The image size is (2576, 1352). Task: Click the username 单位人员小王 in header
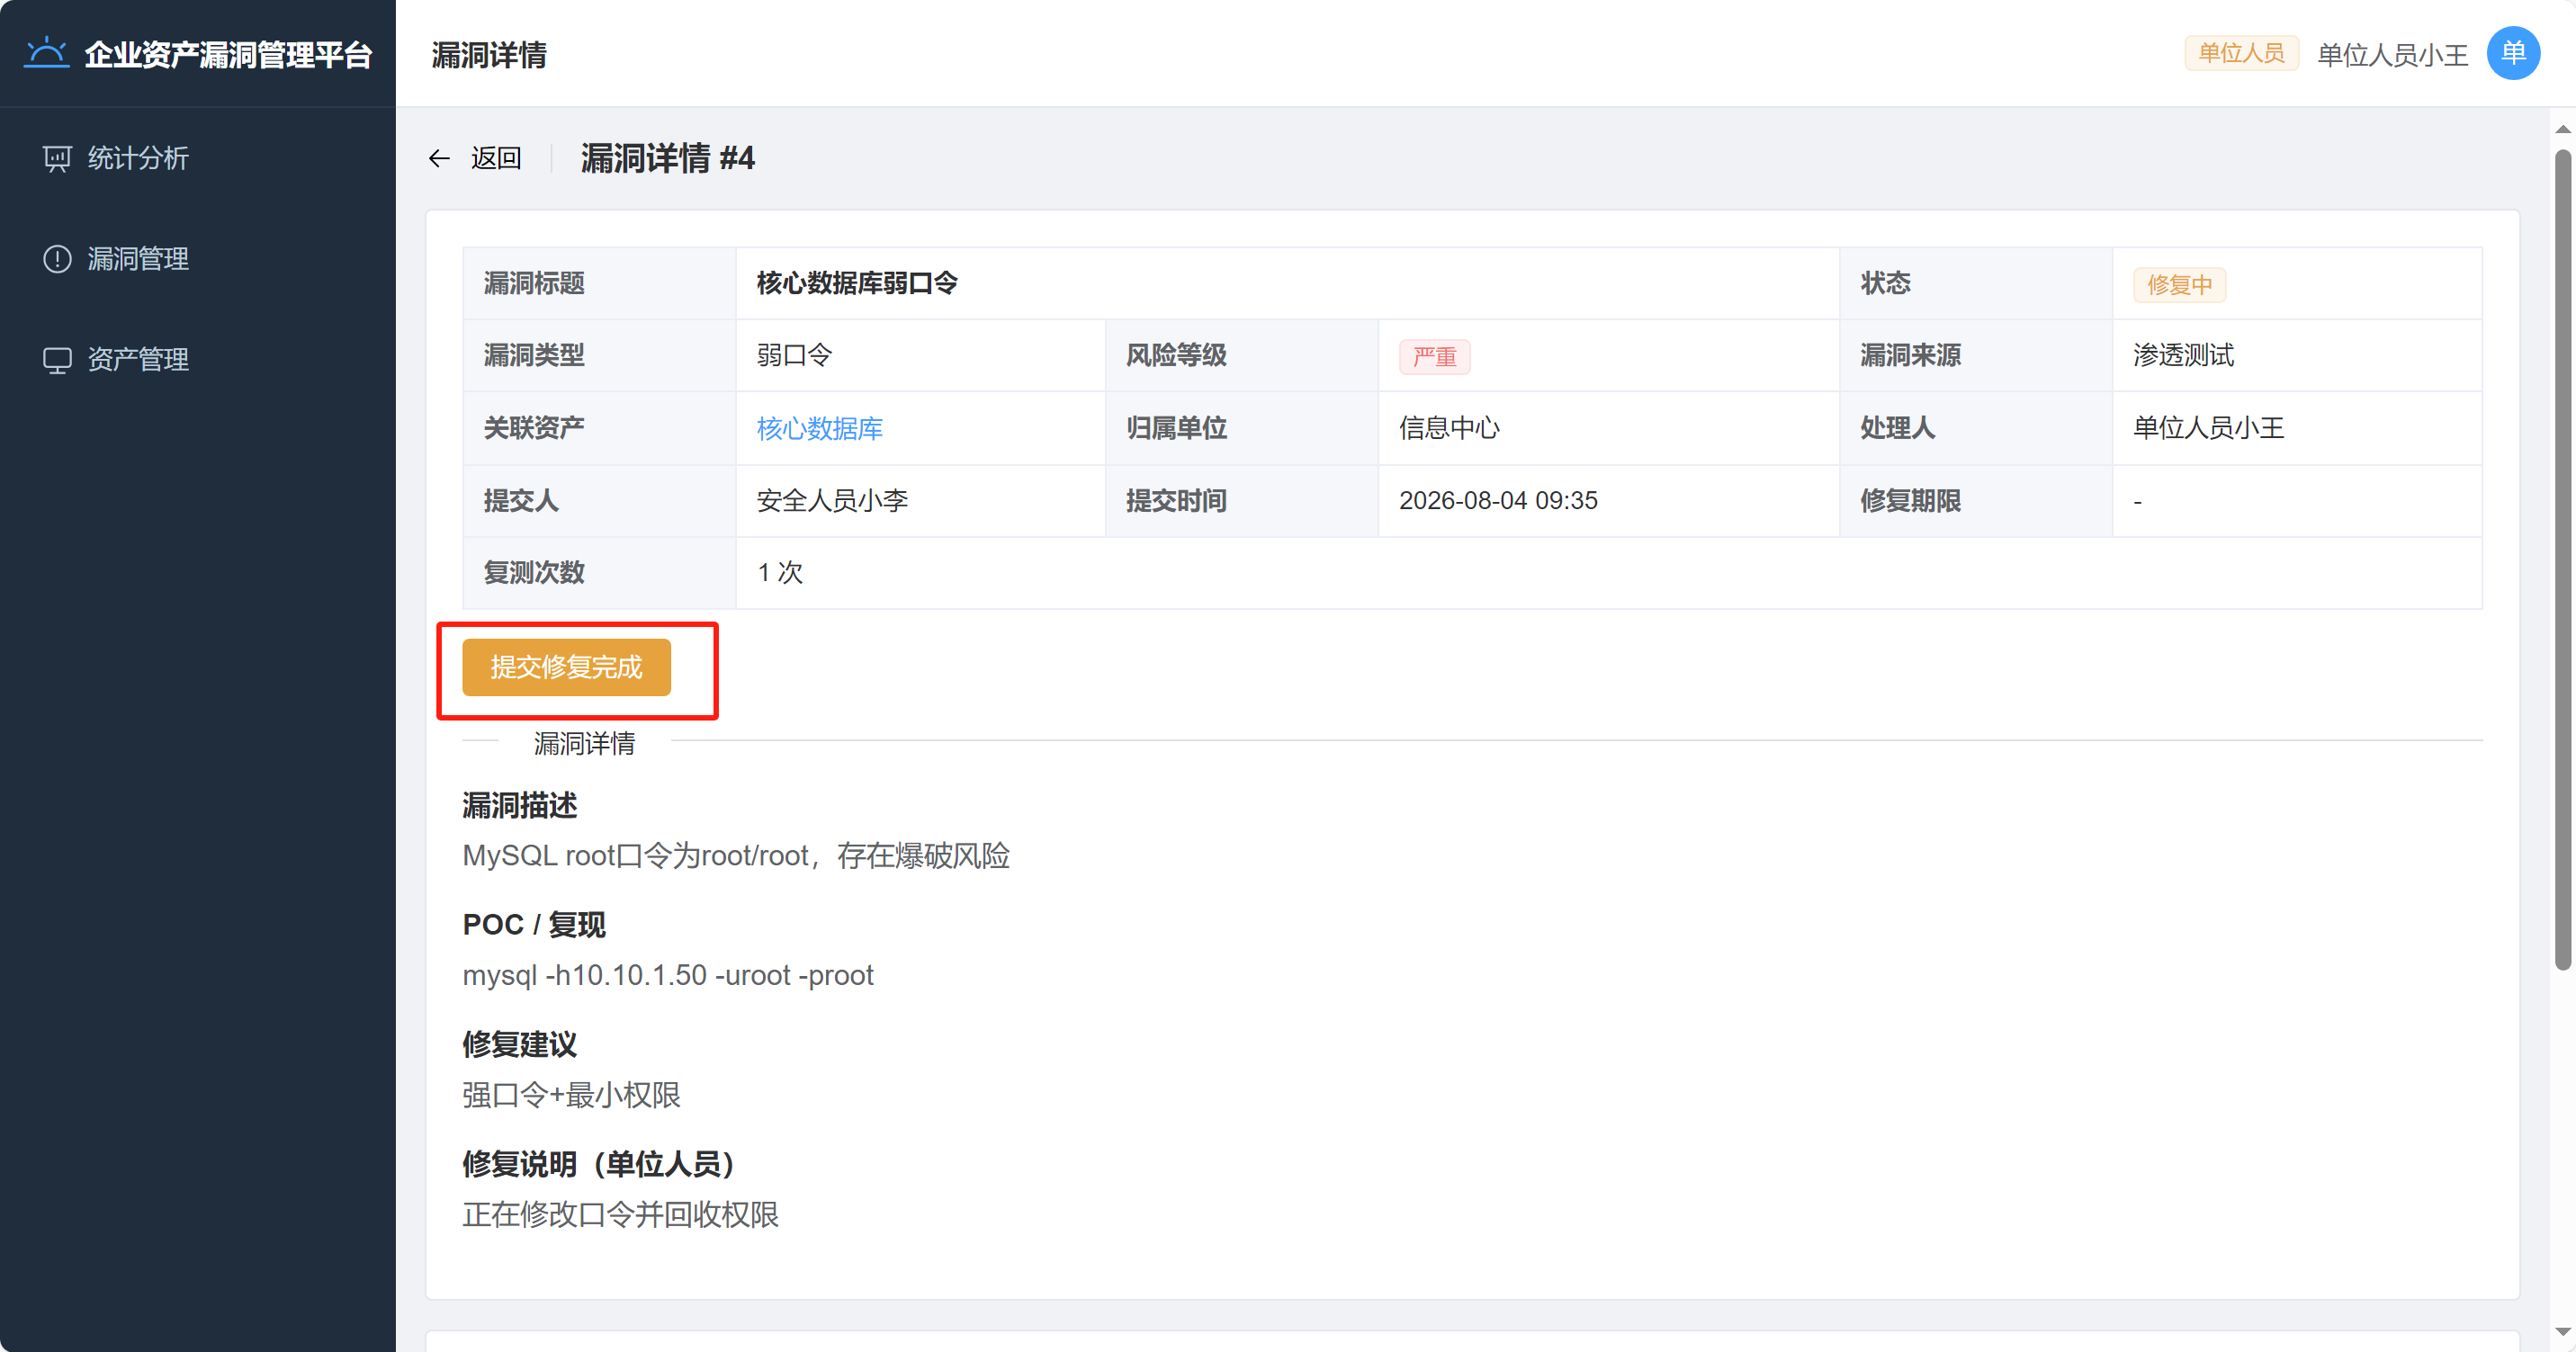pos(2392,55)
